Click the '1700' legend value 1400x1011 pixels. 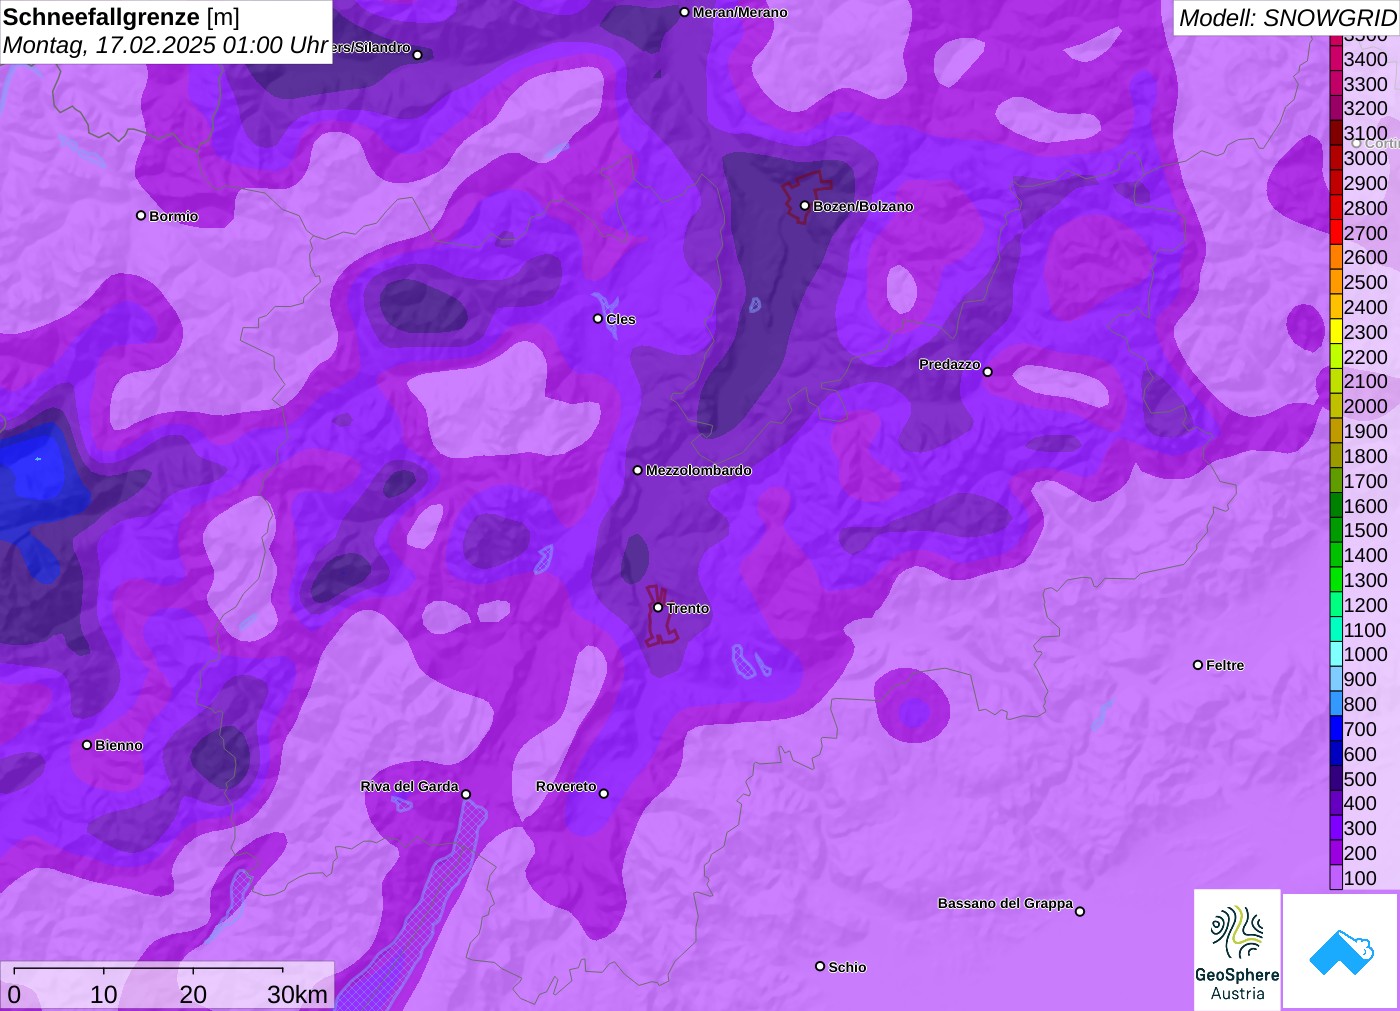[x=1365, y=481]
